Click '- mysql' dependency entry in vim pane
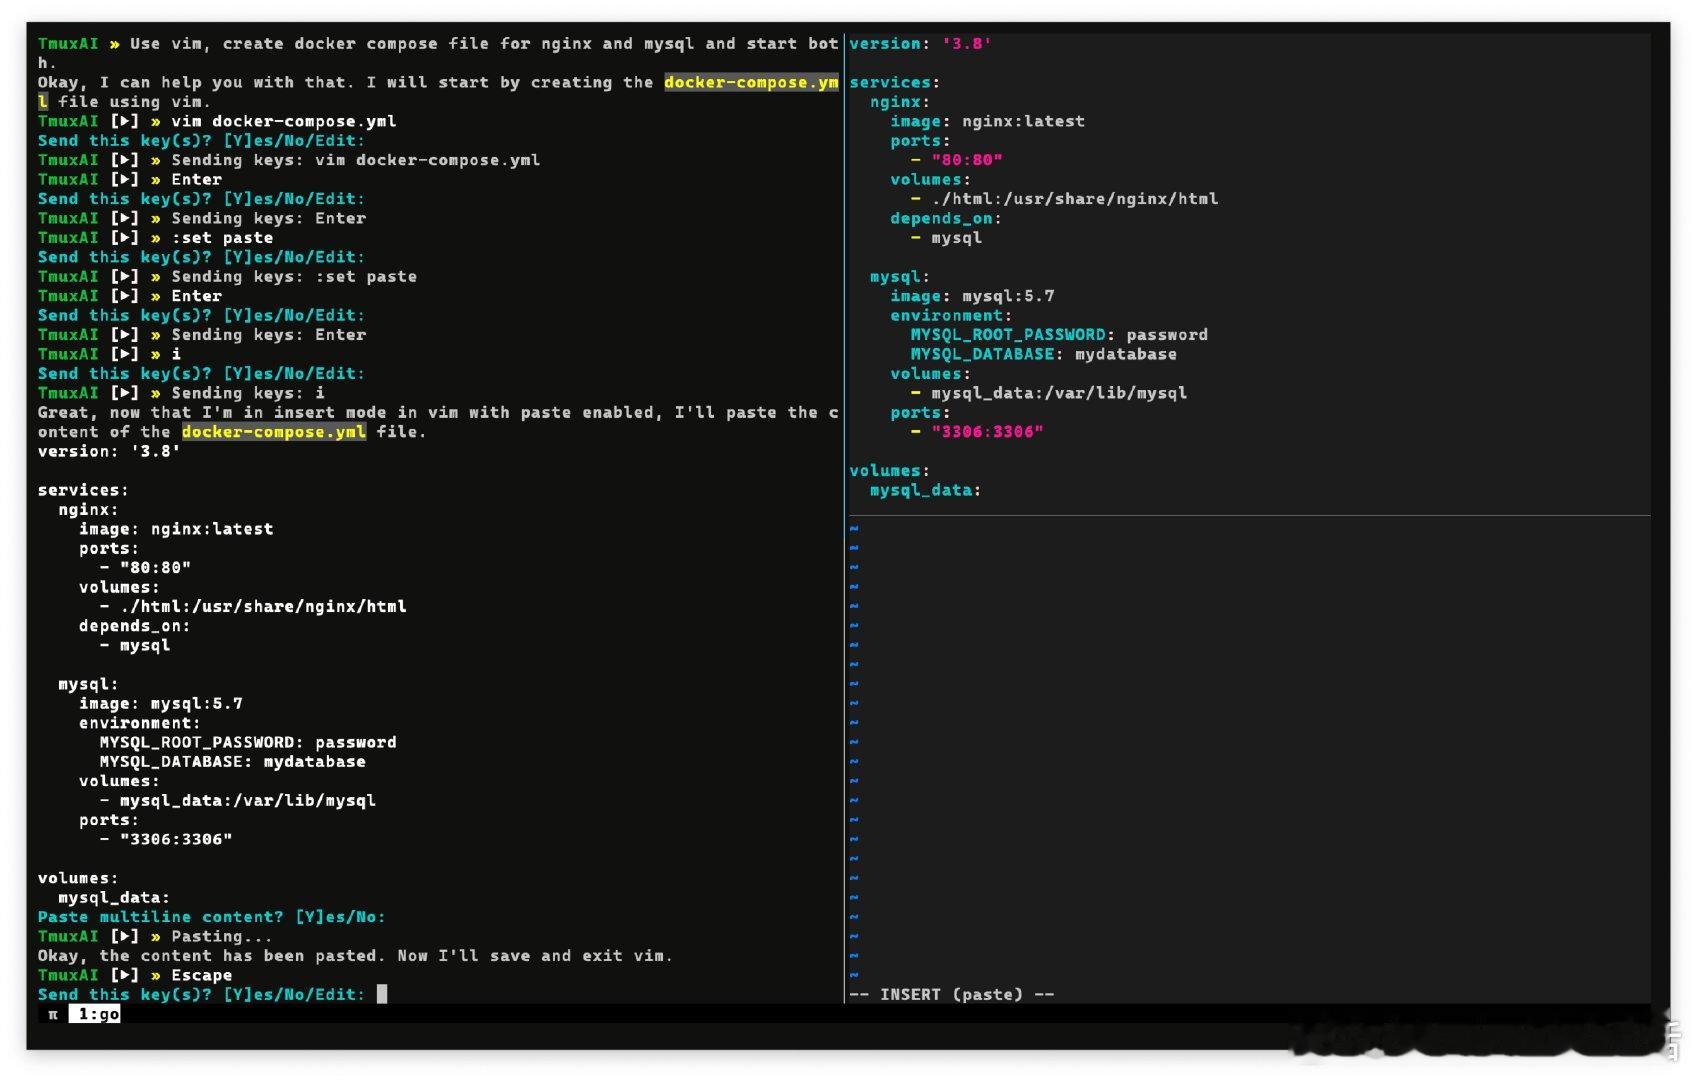 coord(946,238)
